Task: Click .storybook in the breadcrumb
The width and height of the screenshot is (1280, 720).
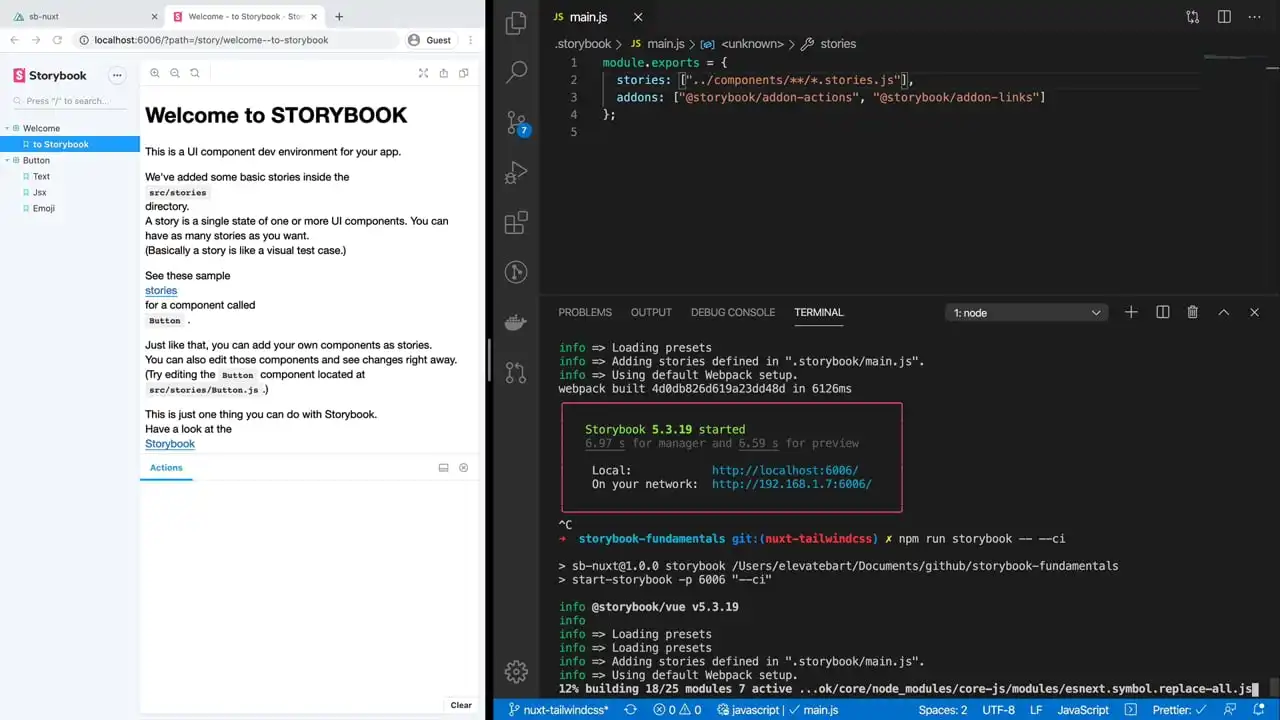Action: tap(583, 44)
